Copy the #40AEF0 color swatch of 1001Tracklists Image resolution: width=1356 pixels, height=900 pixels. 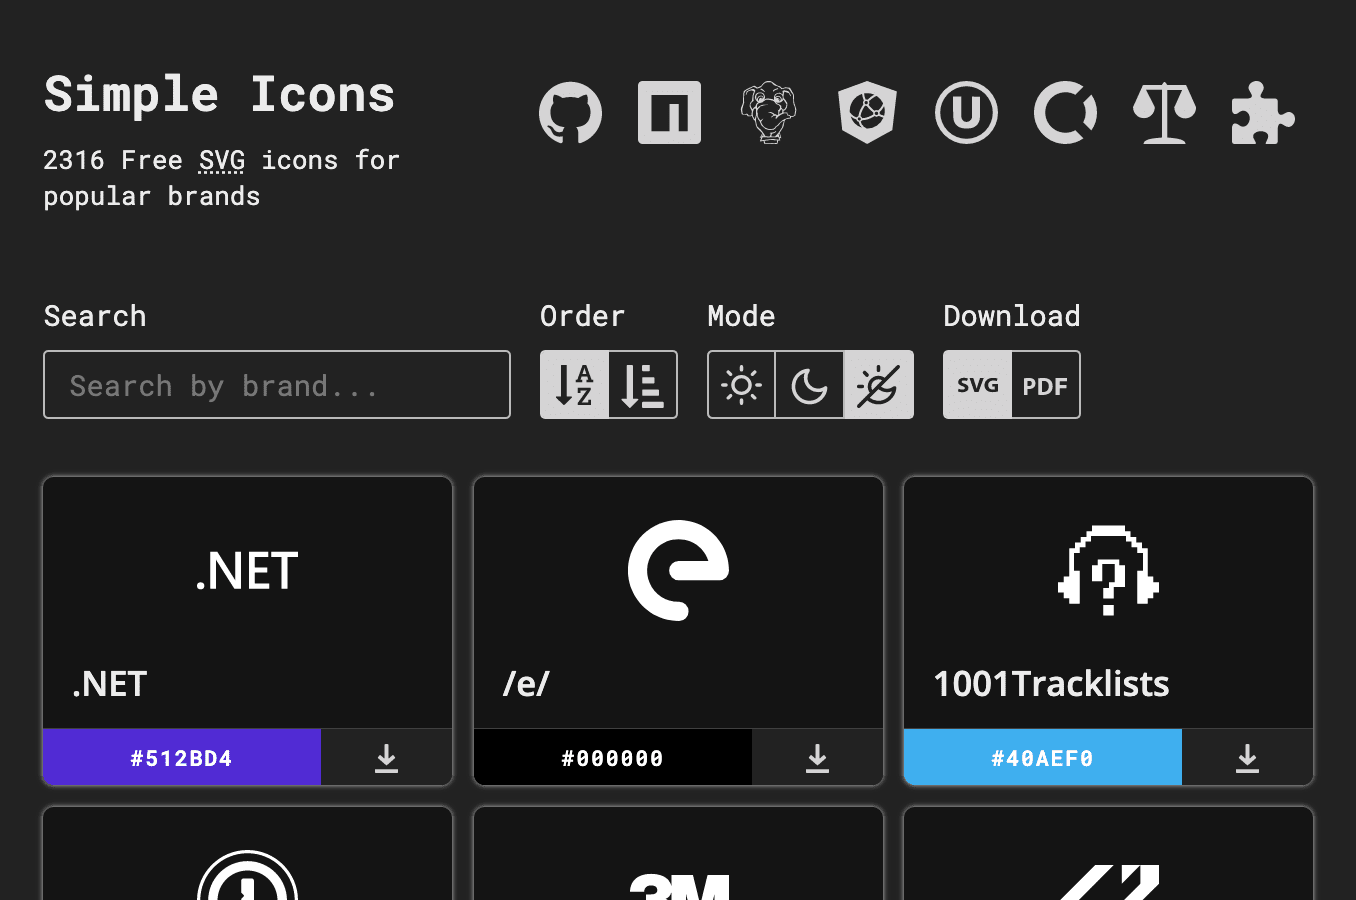pos(1042,757)
